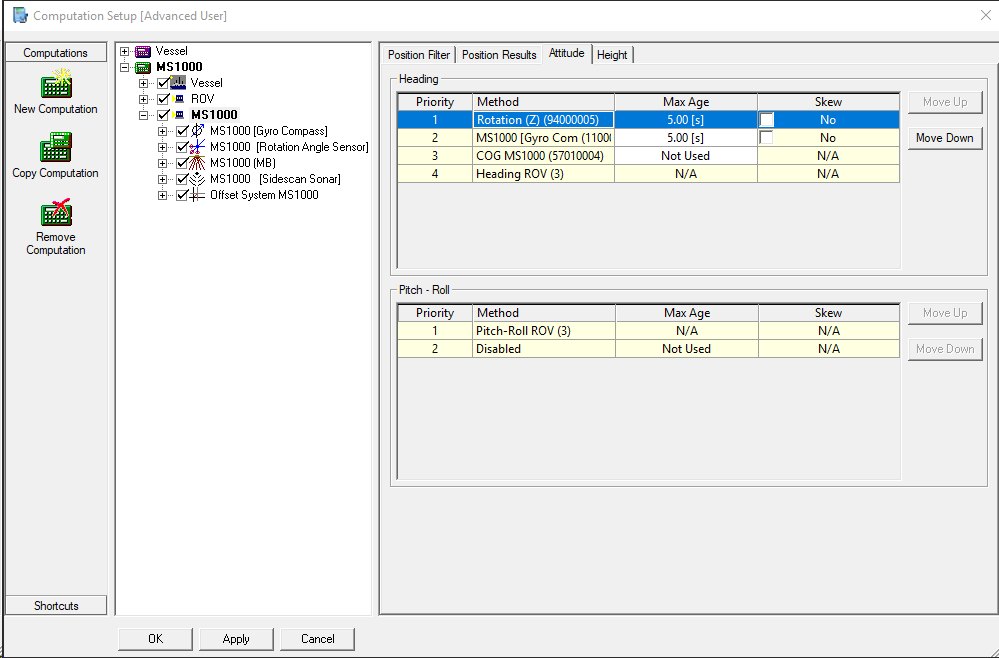This screenshot has height=658, width=999.
Task: Open the Height tab
Action: coord(612,55)
